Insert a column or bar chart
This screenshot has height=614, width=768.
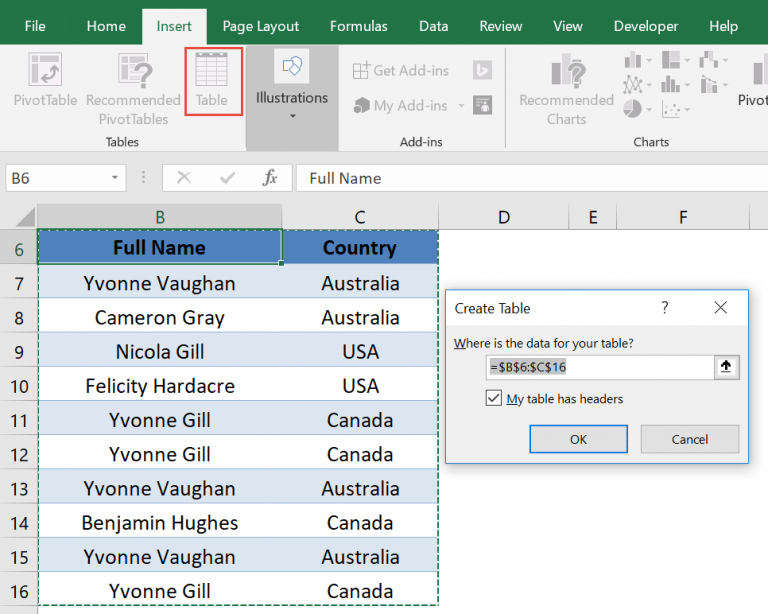click(633, 60)
